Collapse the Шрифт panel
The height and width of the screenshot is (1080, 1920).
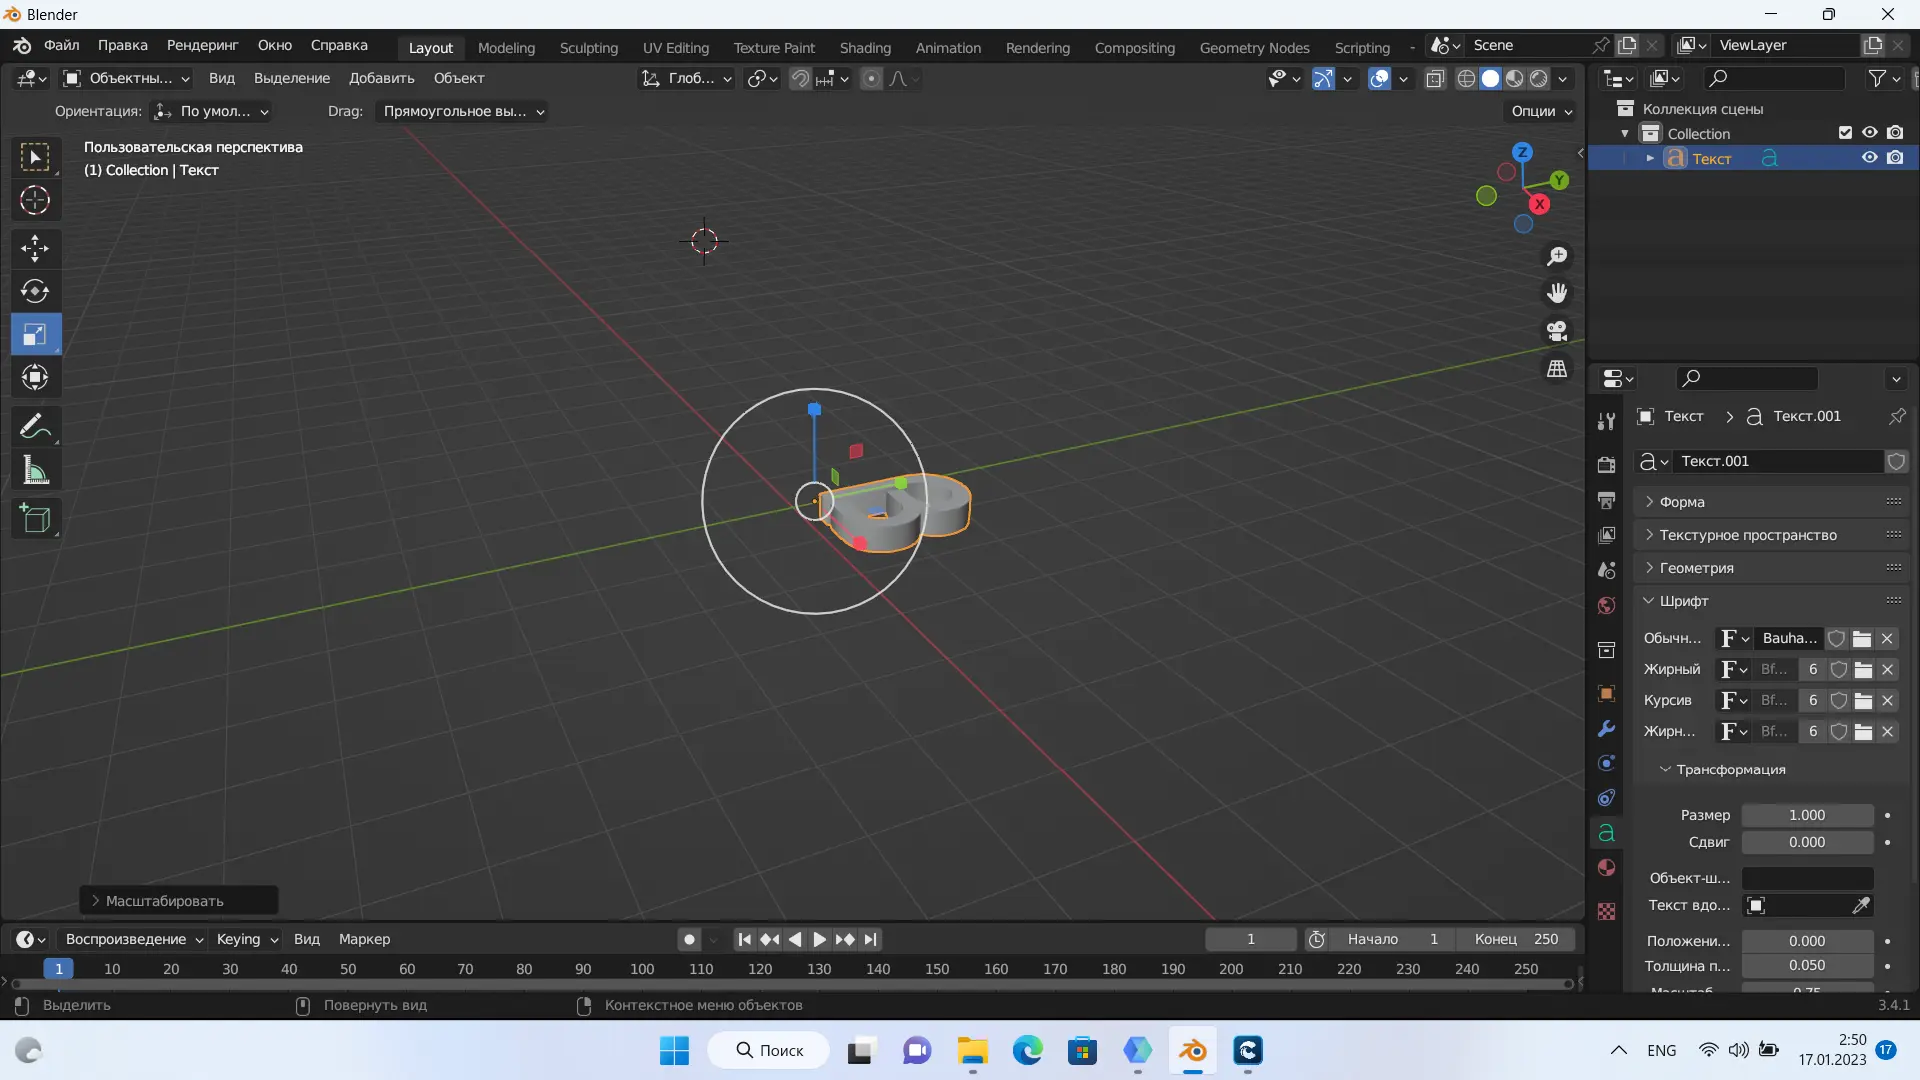(1772, 601)
